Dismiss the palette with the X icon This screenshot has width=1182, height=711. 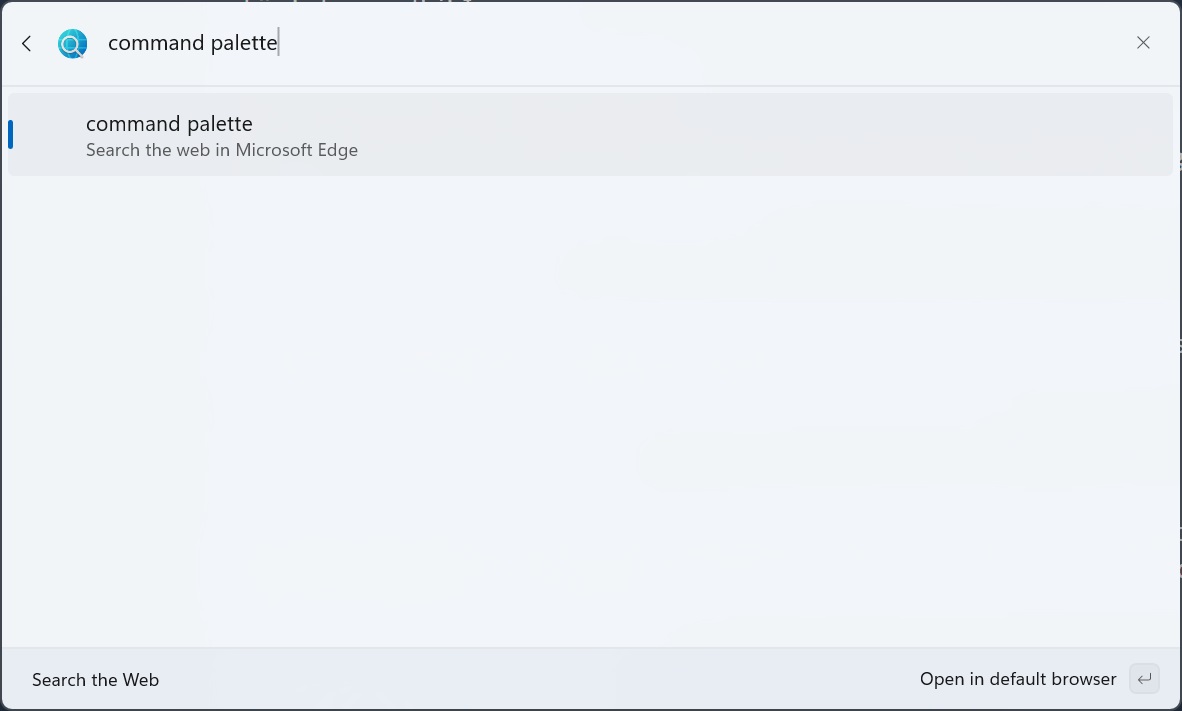point(1143,43)
